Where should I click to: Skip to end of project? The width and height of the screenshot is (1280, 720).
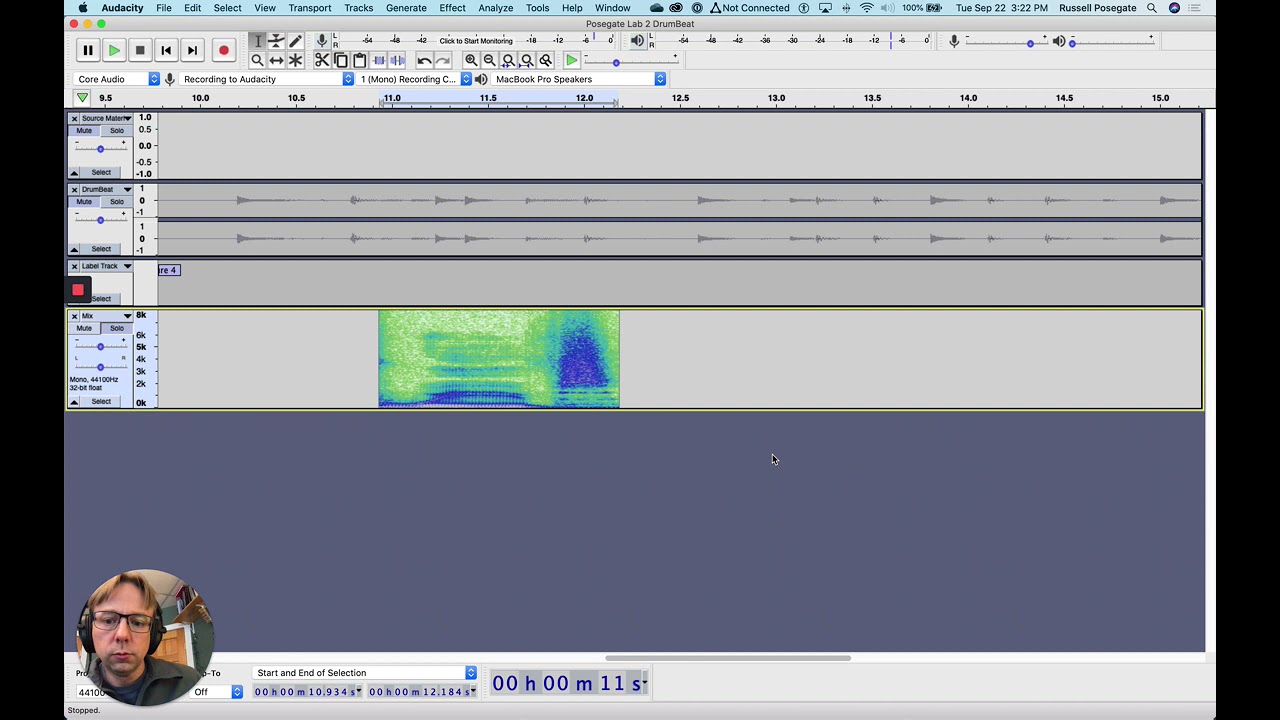pos(192,50)
